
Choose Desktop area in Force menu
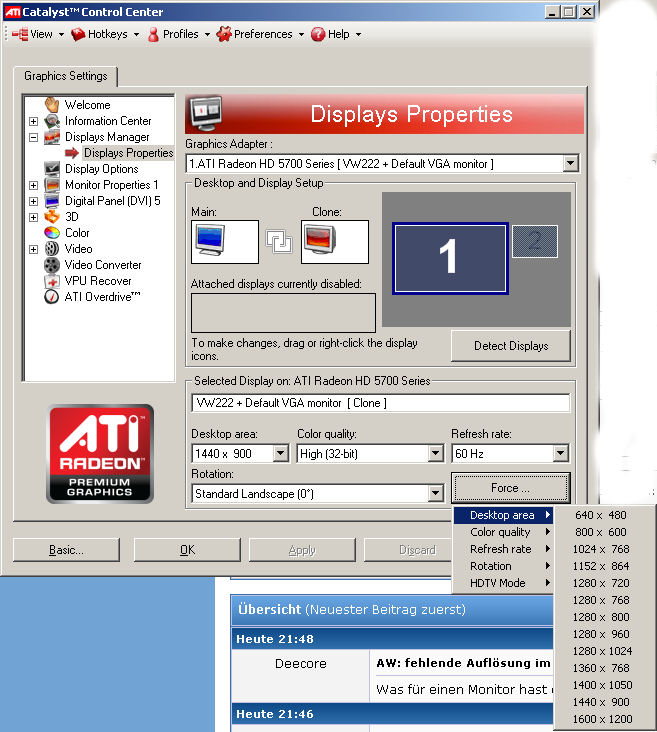pyautogui.click(x=503, y=515)
